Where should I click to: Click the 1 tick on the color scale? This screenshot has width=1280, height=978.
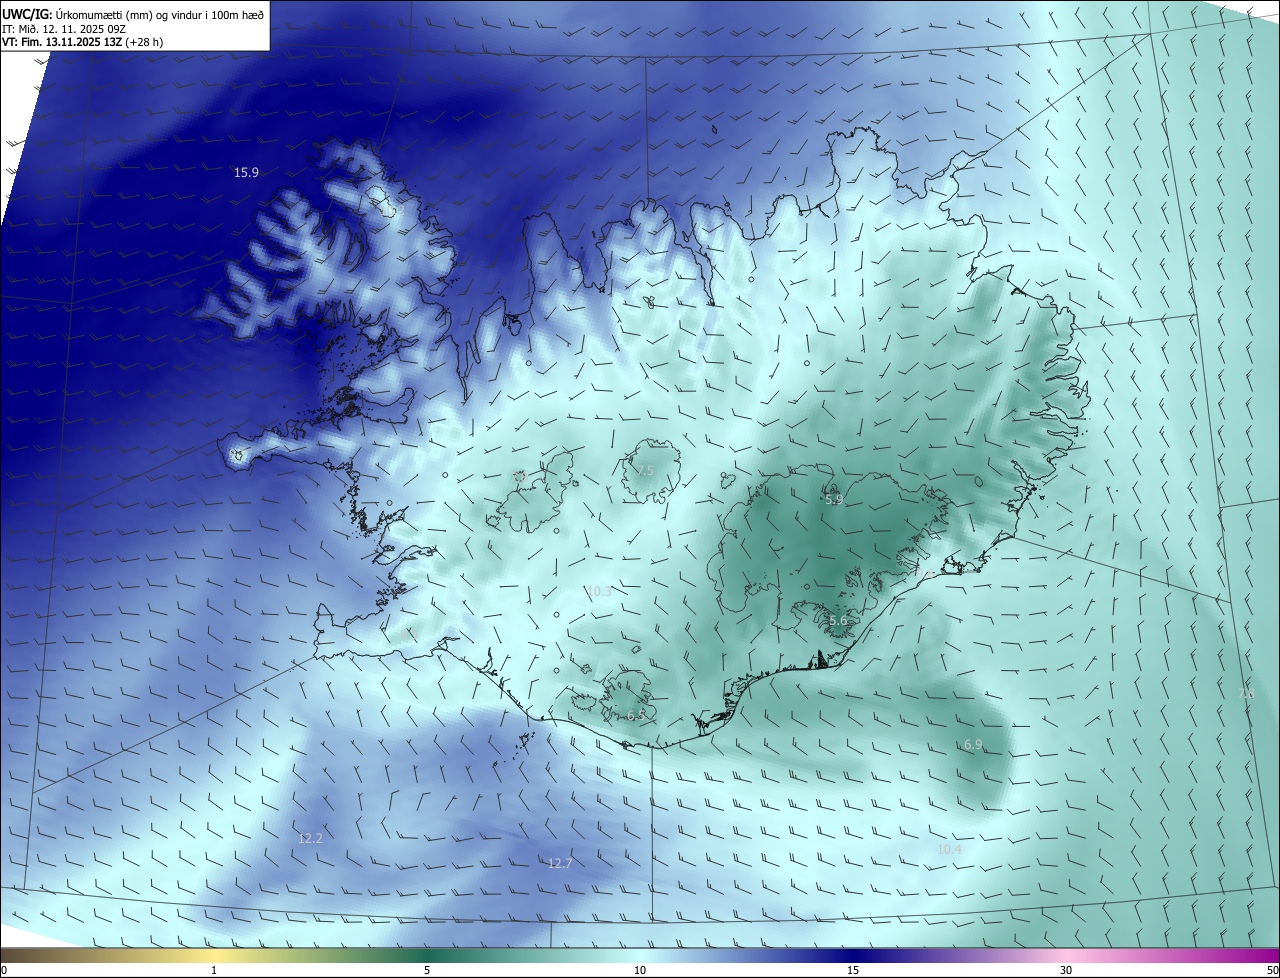pos(214,970)
